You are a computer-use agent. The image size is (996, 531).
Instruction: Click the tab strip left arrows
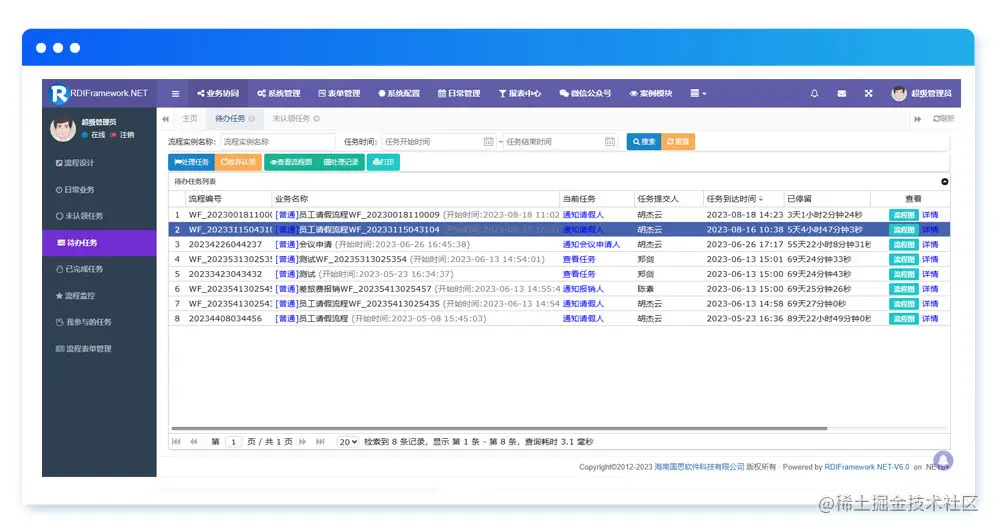[x=165, y=119]
